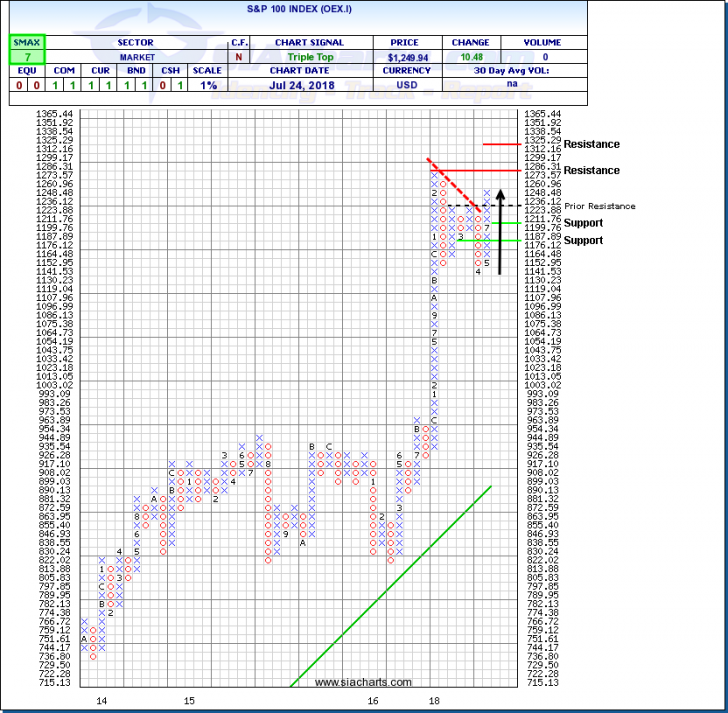Open the siacharts.com link
This screenshot has width=728, height=713.
(363, 683)
